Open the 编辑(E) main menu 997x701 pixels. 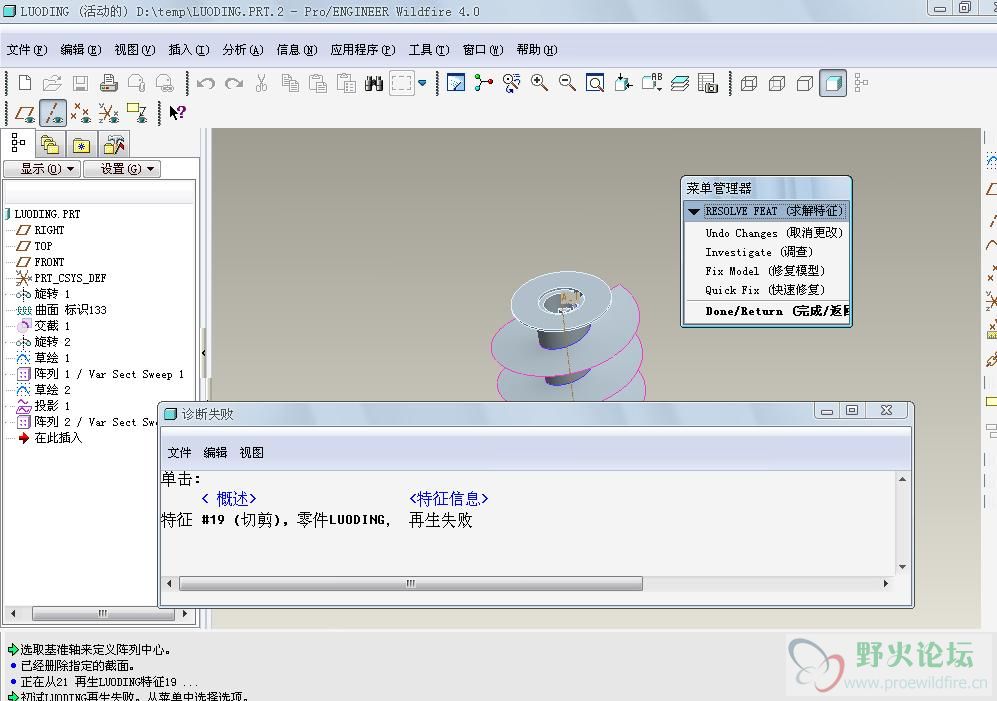tap(81, 50)
